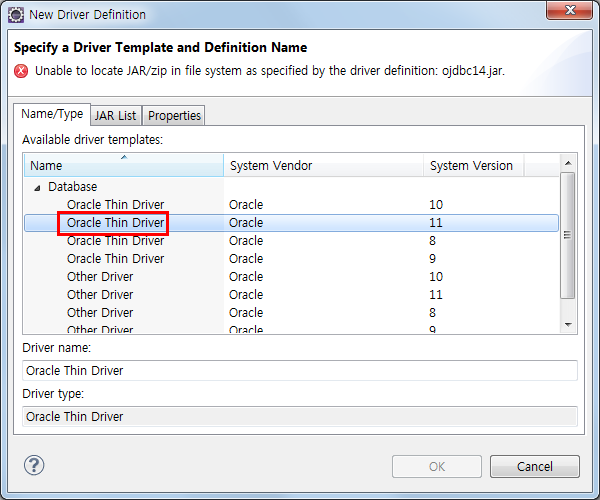Select the Oracle Thin Driver version 10 row
The height and width of the screenshot is (500, 600).
291,205
